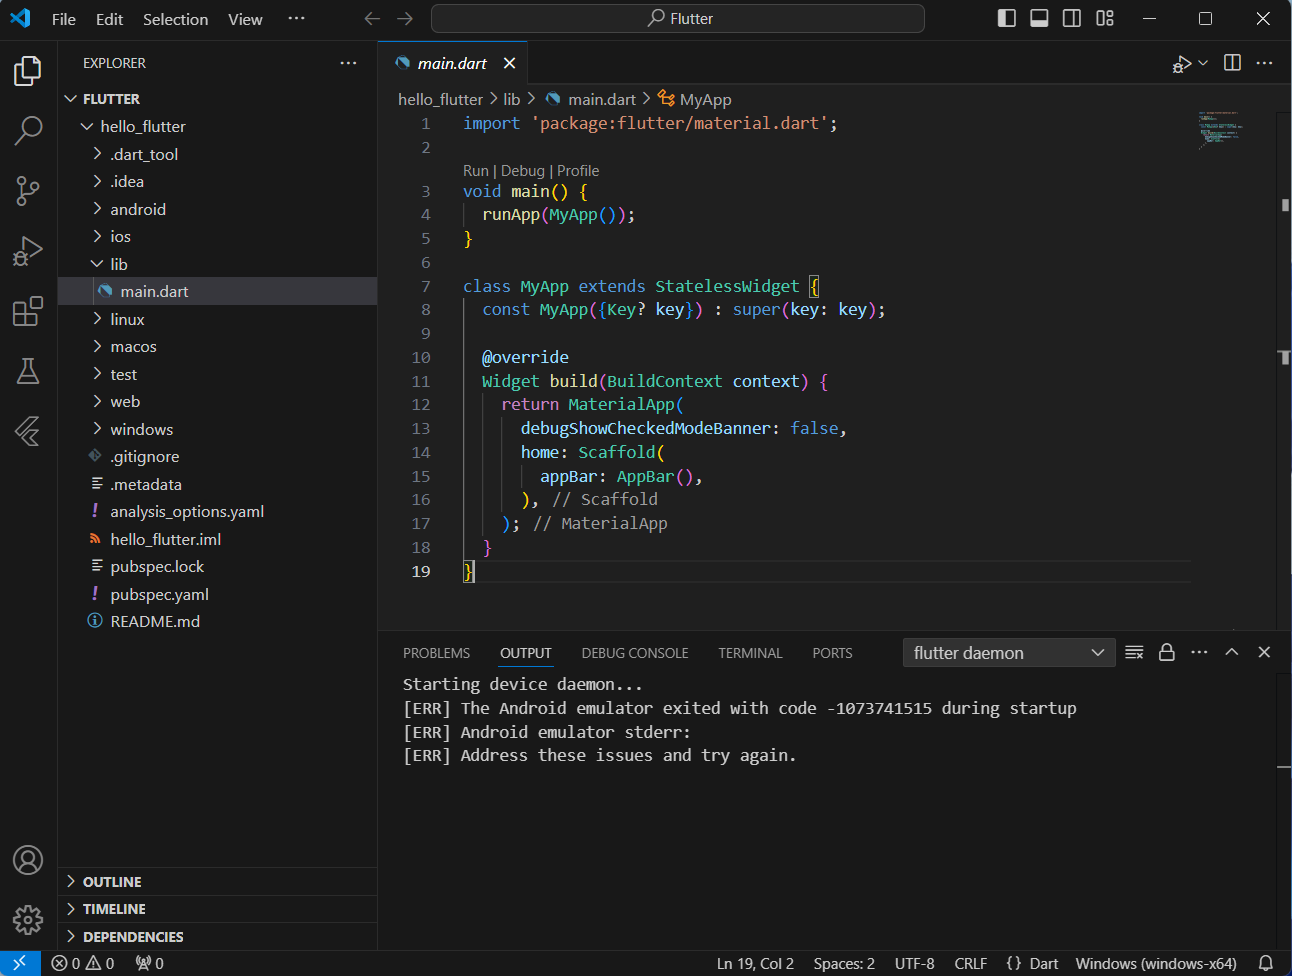
Task: Expand the DEPENDENCIES section
Action: [x=218, y=936]
